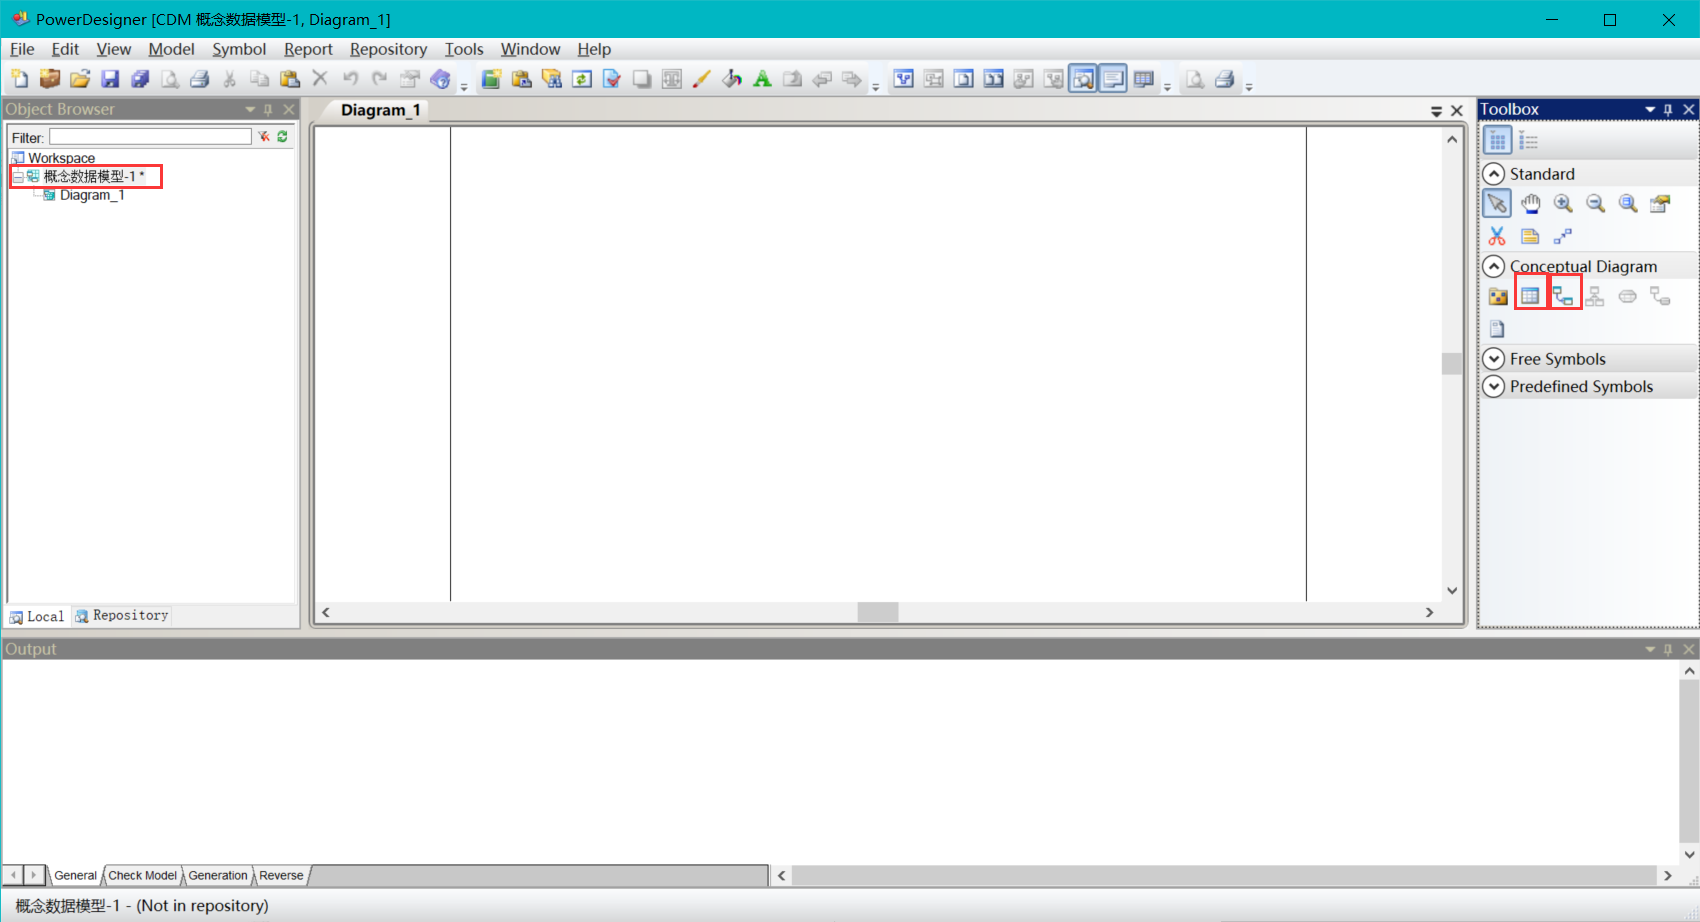
Task: Select the Zoom Out tool in Toolbox
Action: (1596, 204)
